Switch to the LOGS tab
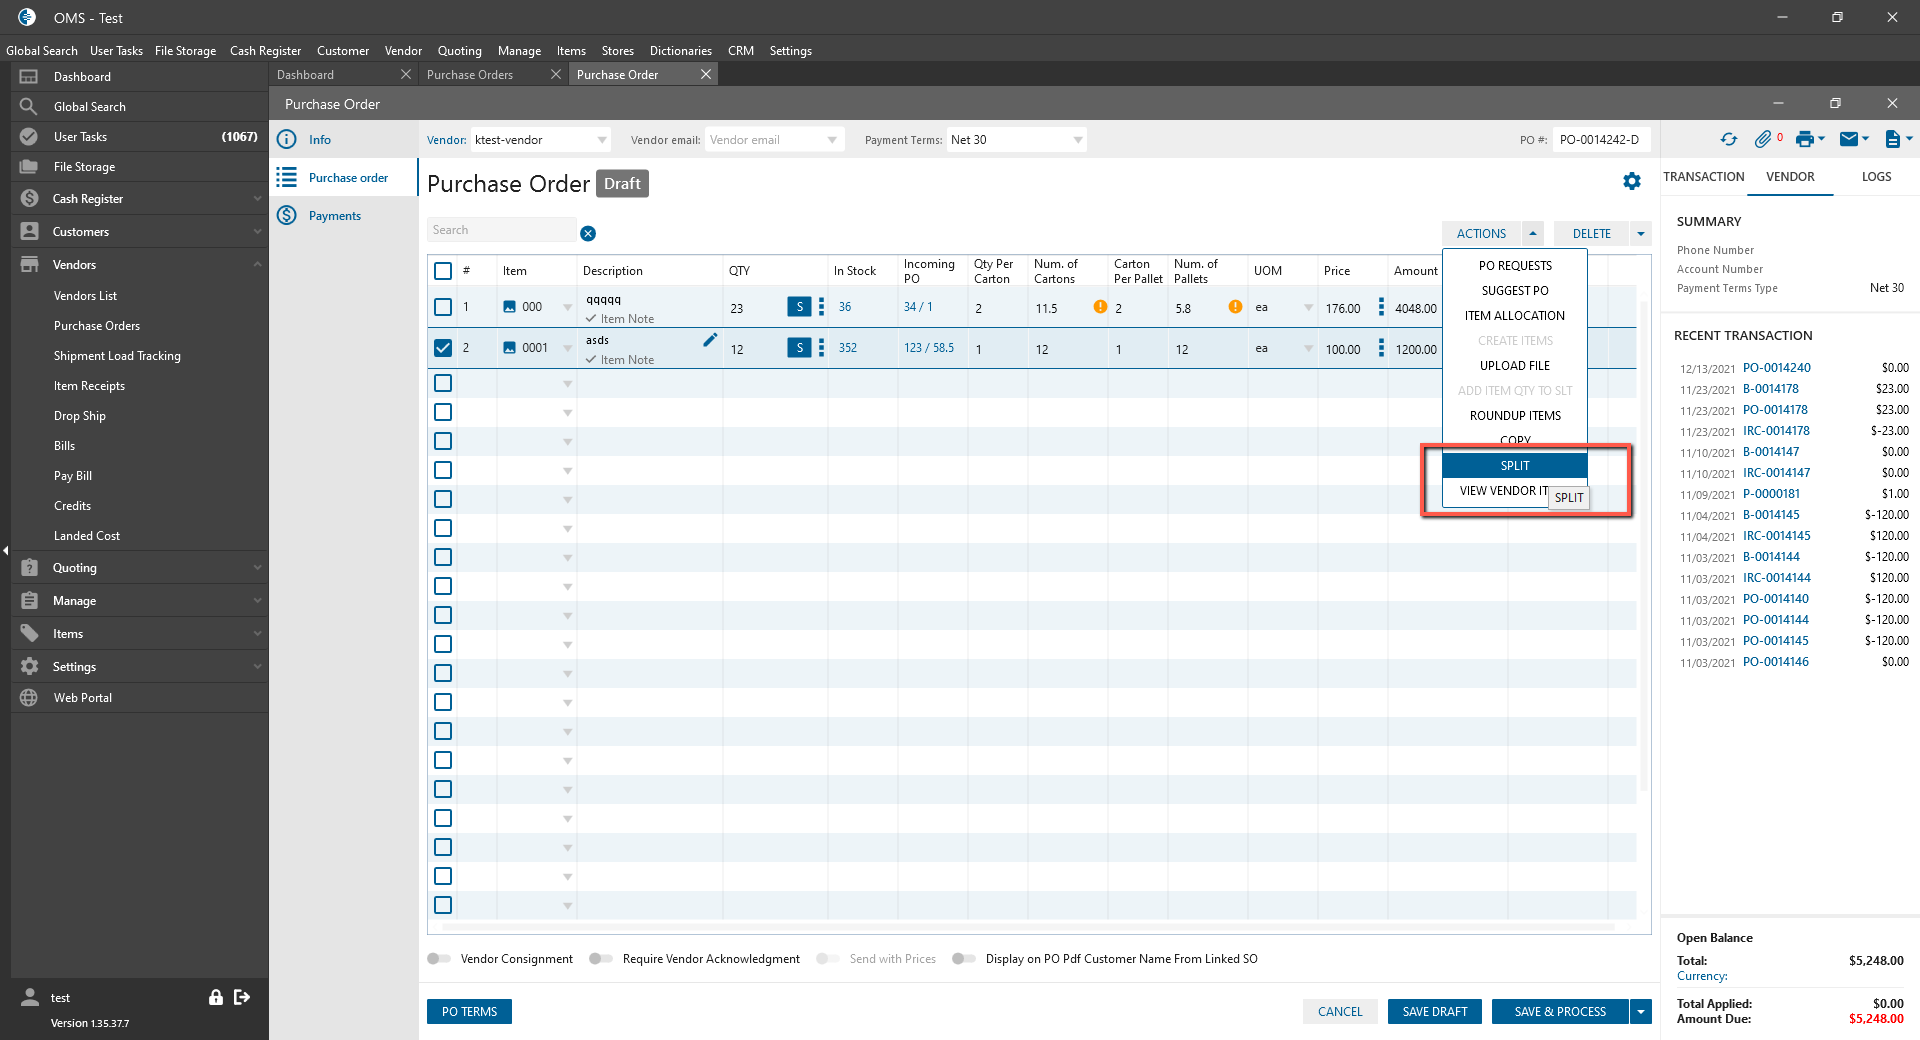The width and height of the screenshot is (1920, 1040). click(x=1876, y=177)
